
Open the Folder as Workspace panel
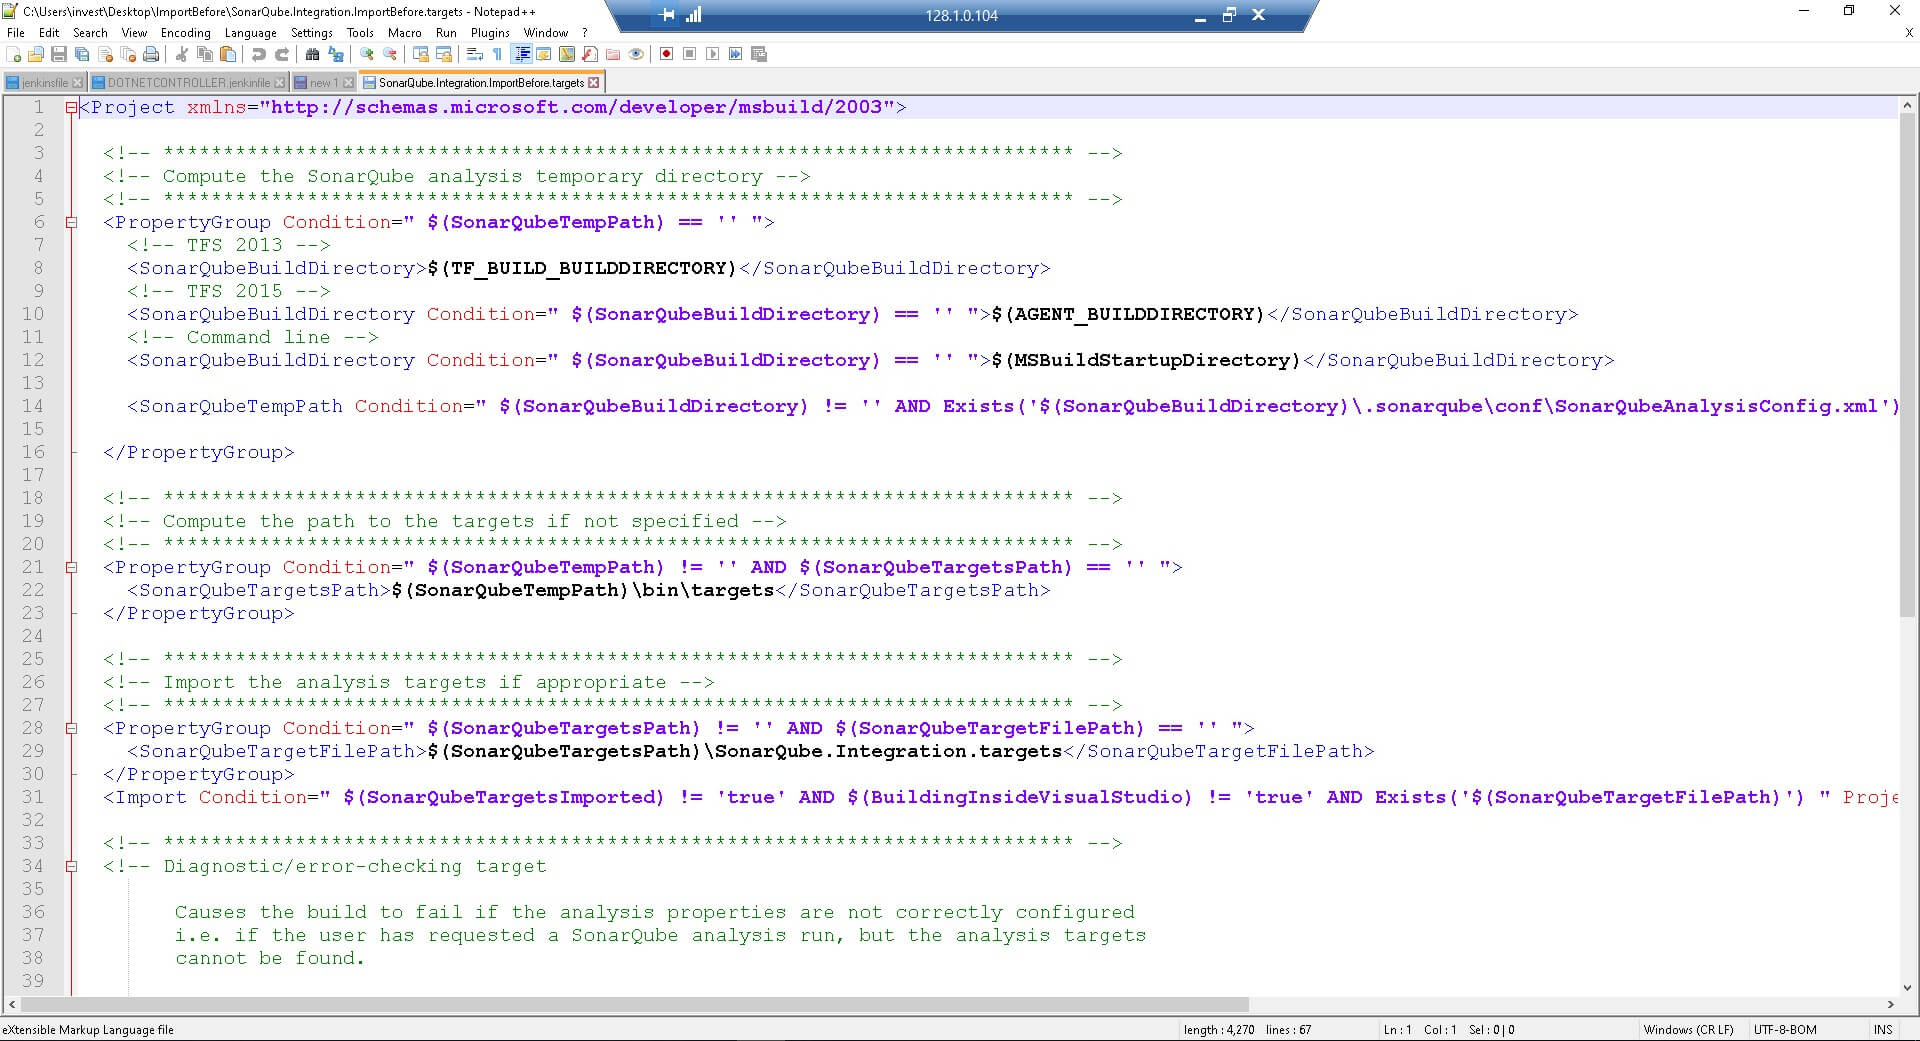tap(613, 54)
